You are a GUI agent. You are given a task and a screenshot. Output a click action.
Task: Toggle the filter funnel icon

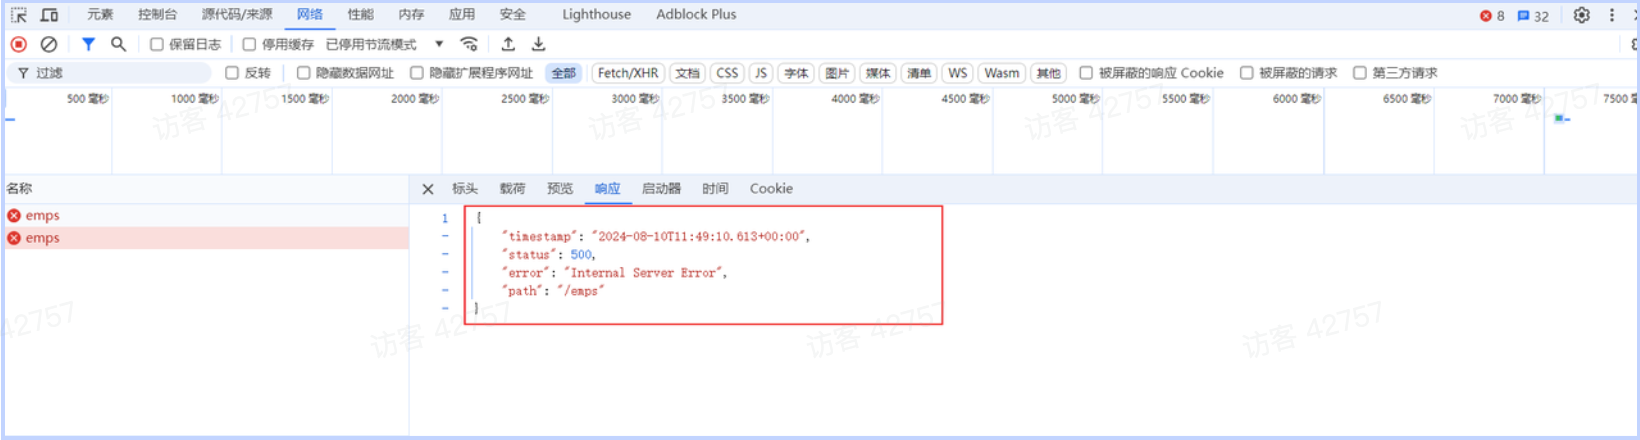(x=88, y=44)
